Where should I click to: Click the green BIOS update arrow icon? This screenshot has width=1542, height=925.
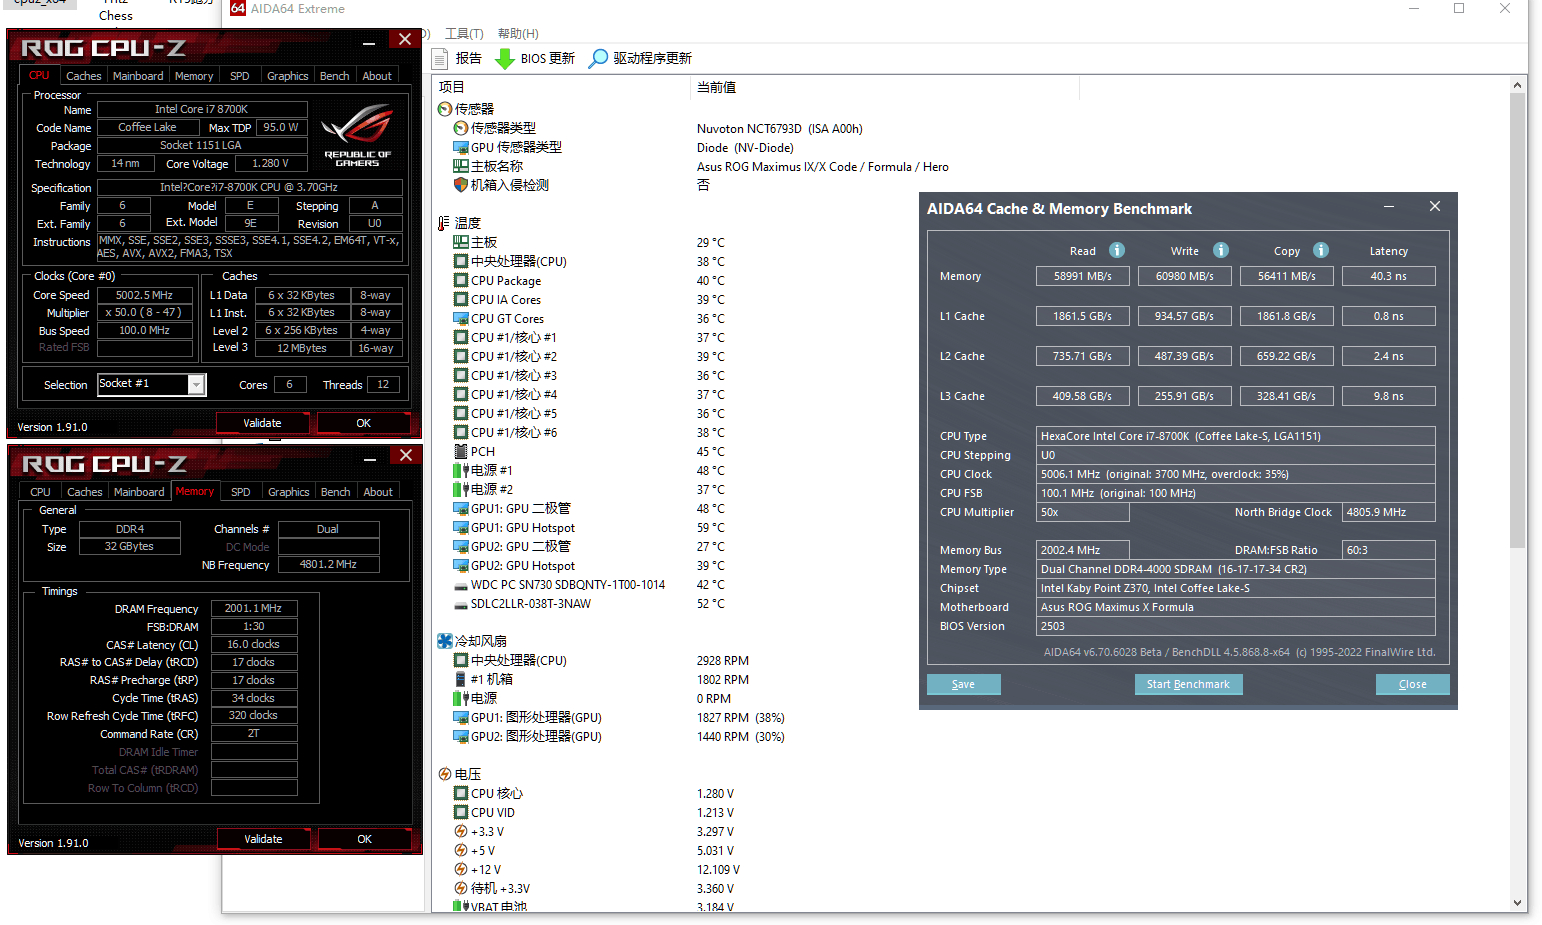pyautogui.click(x=505, y=59)
